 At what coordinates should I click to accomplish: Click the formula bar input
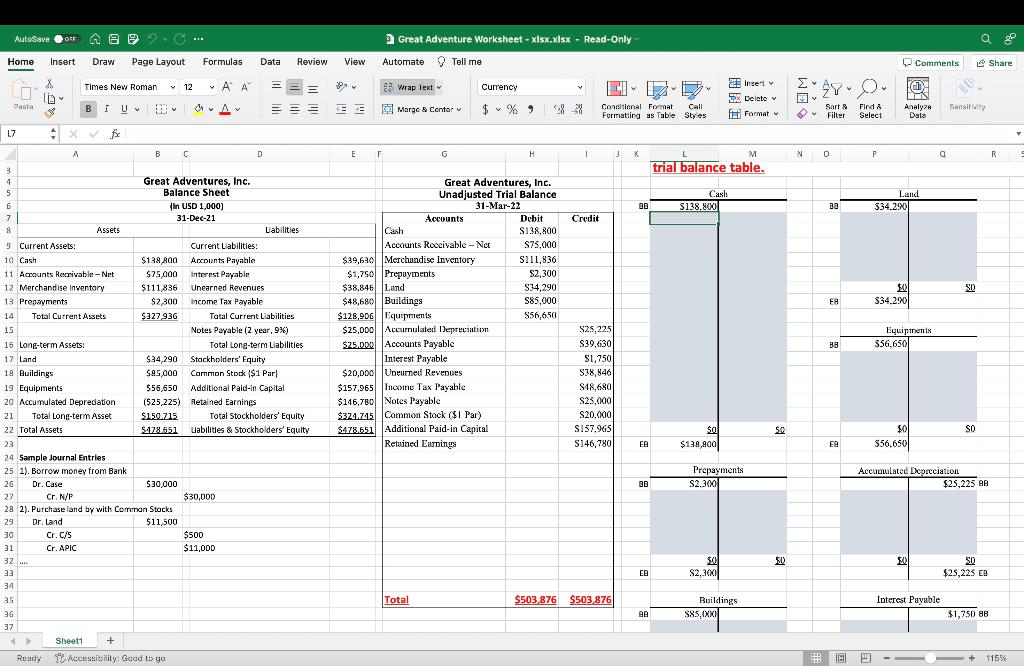click(568, 133)
